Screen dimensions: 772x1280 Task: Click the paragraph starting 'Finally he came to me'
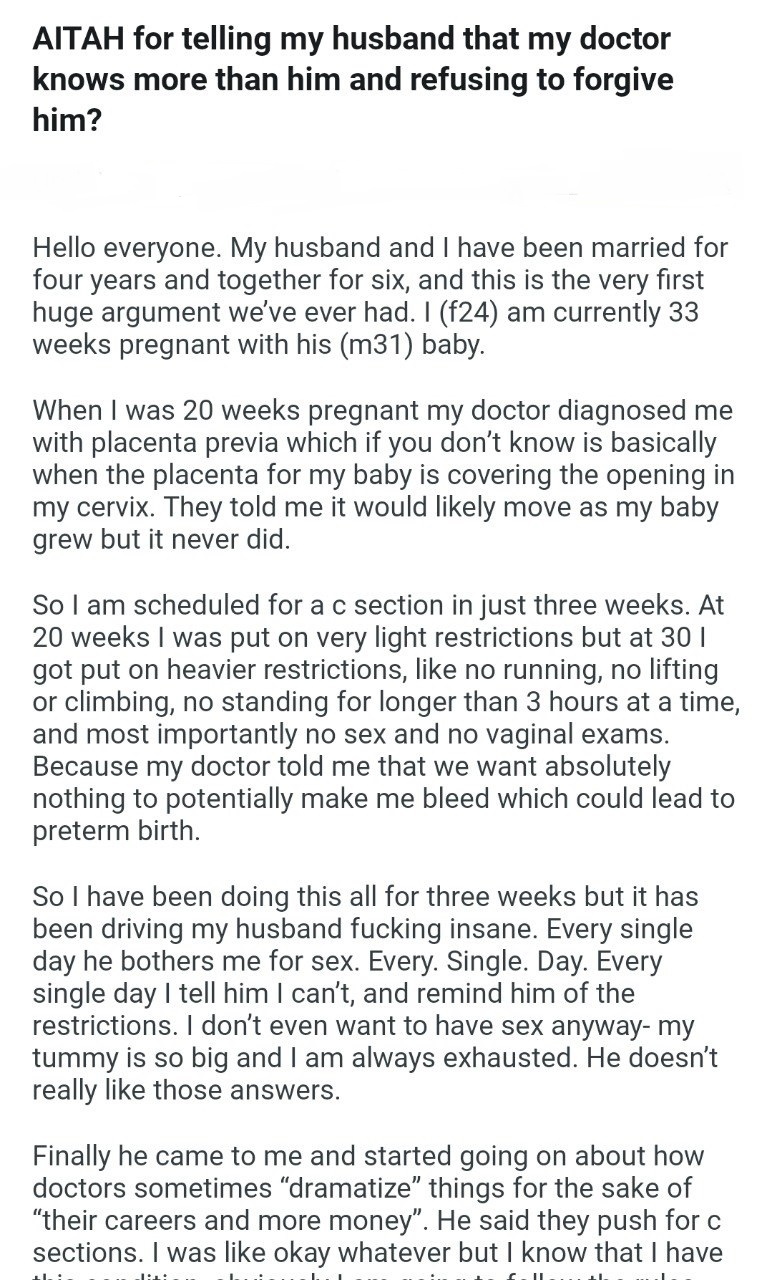[377, 1210]
